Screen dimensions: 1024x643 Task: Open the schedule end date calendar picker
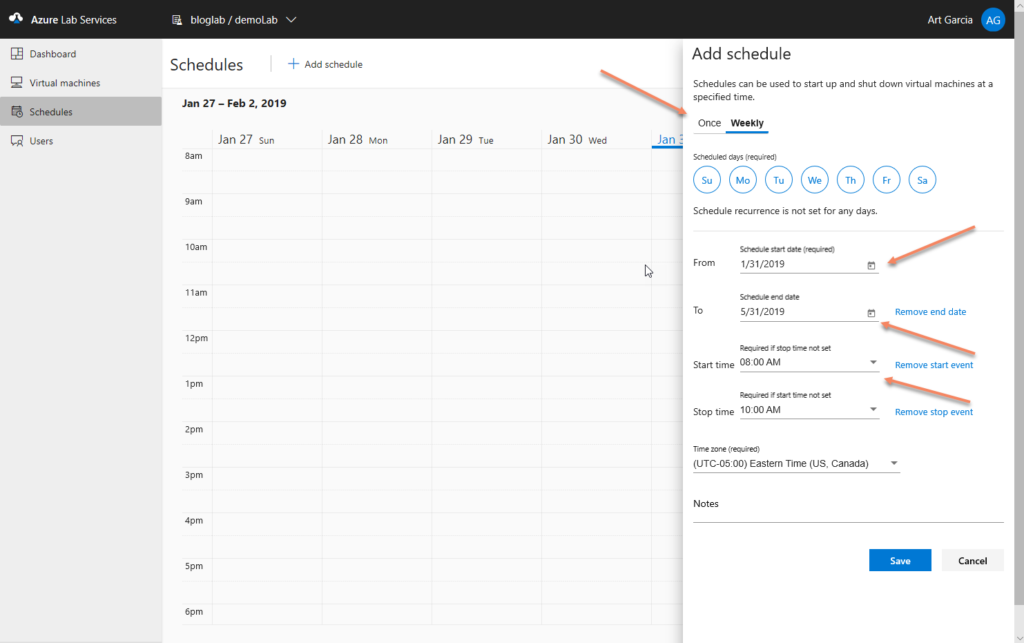point(871,311)
